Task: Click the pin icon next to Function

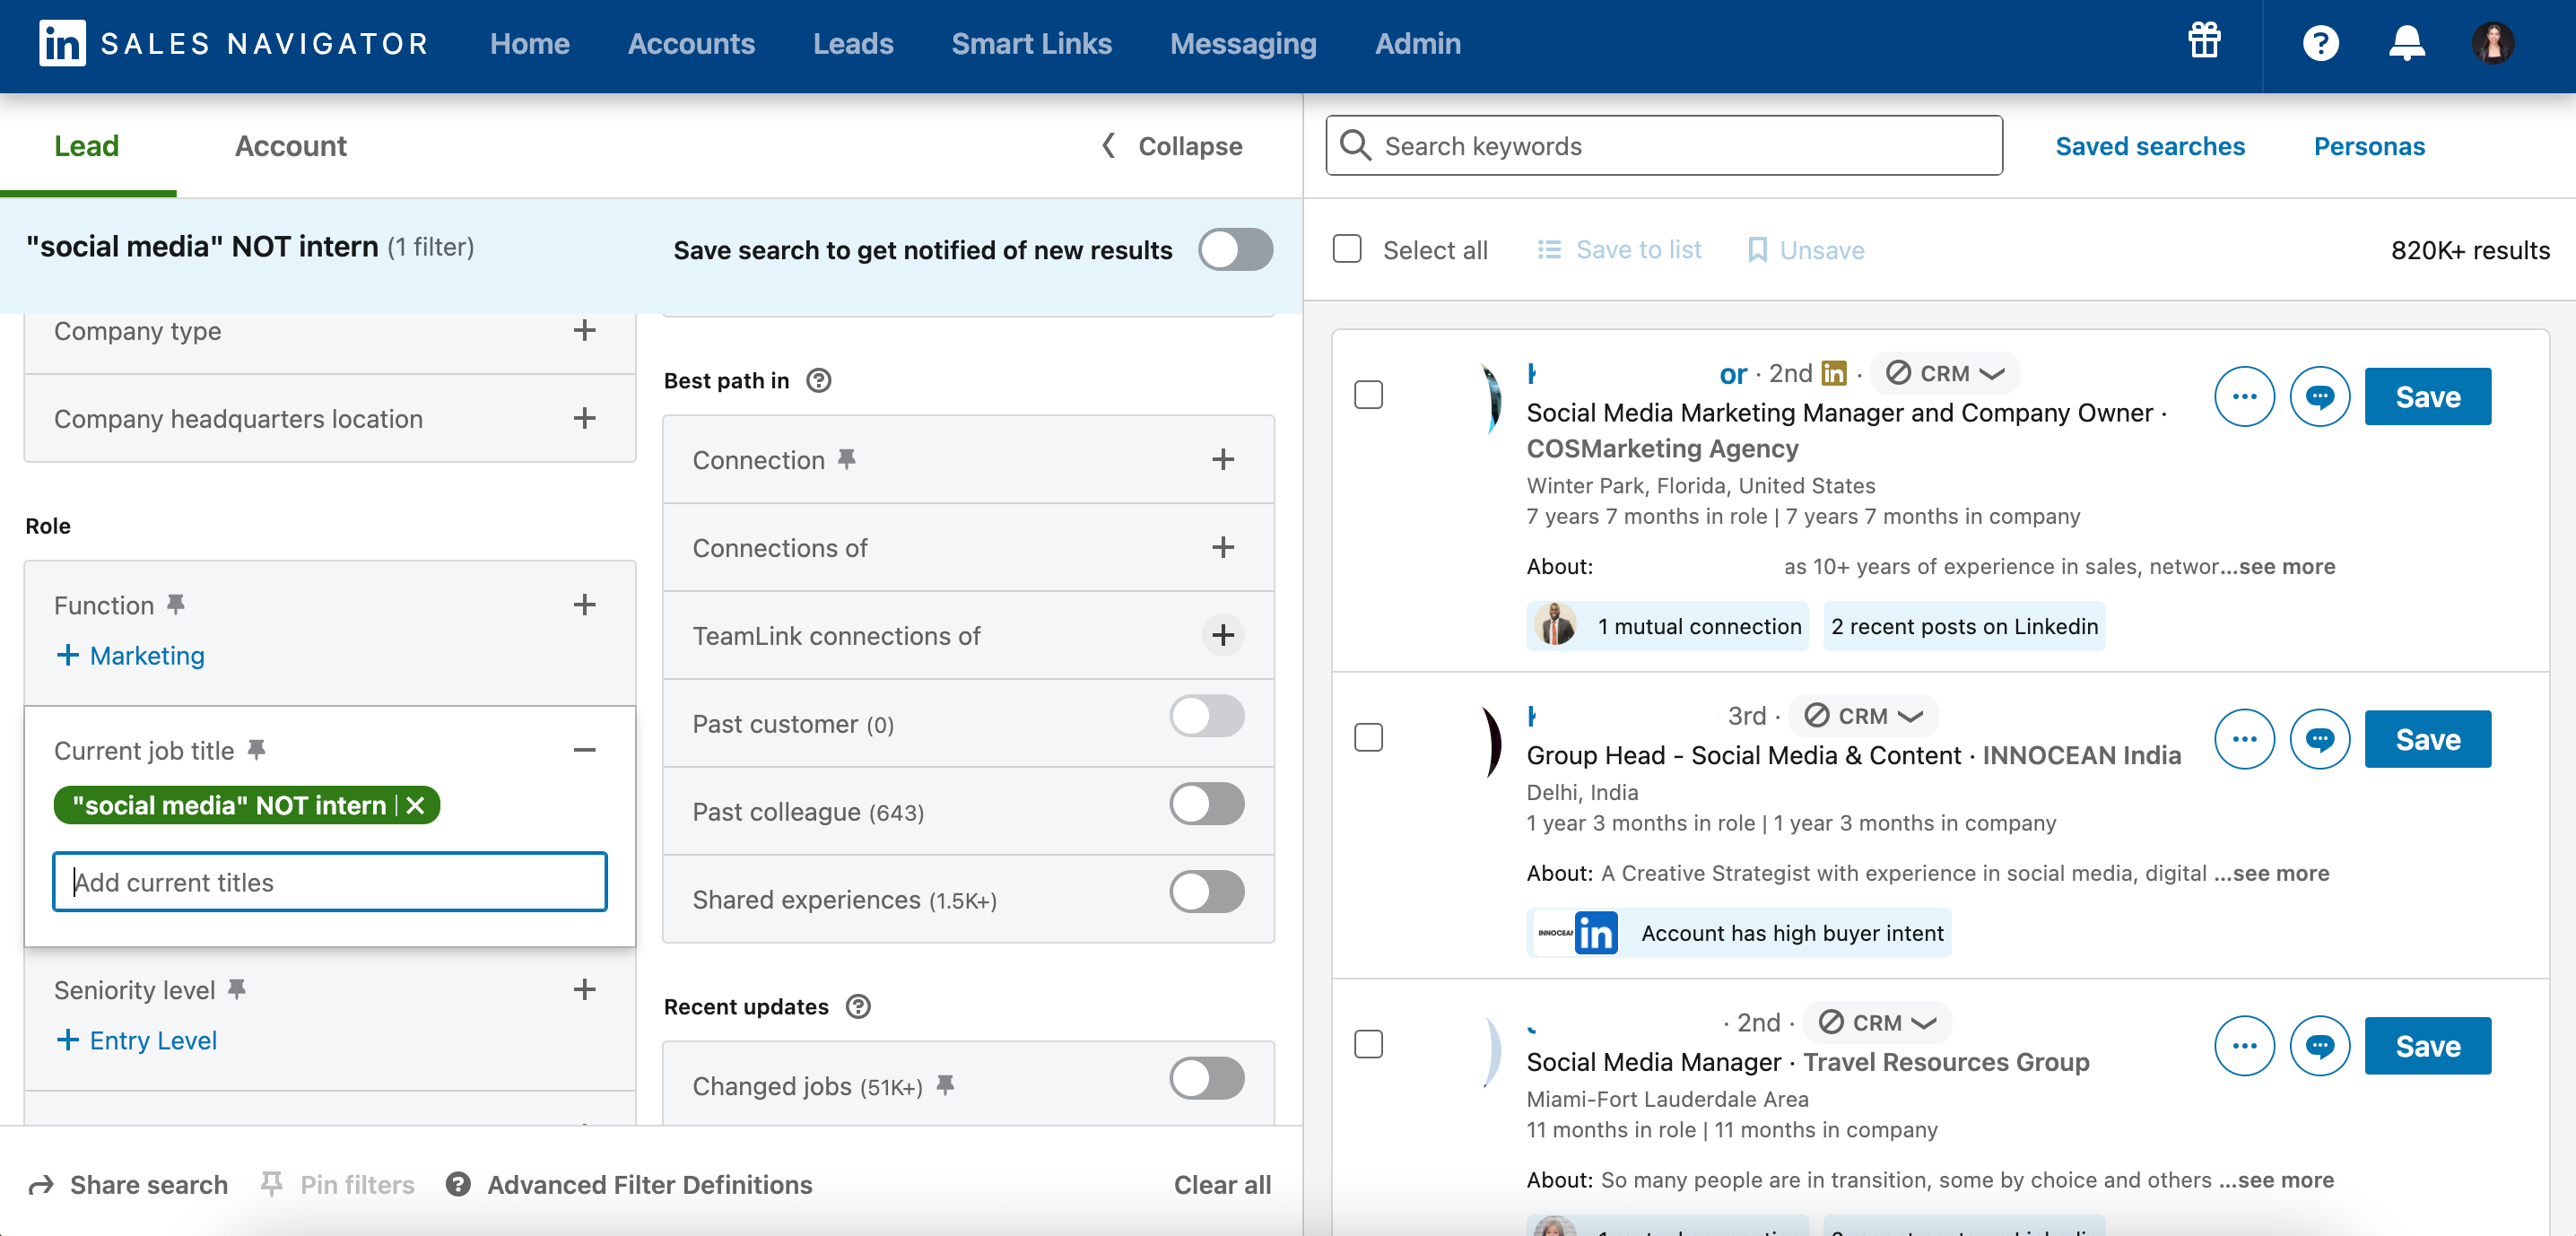Action: click(175, 604)
